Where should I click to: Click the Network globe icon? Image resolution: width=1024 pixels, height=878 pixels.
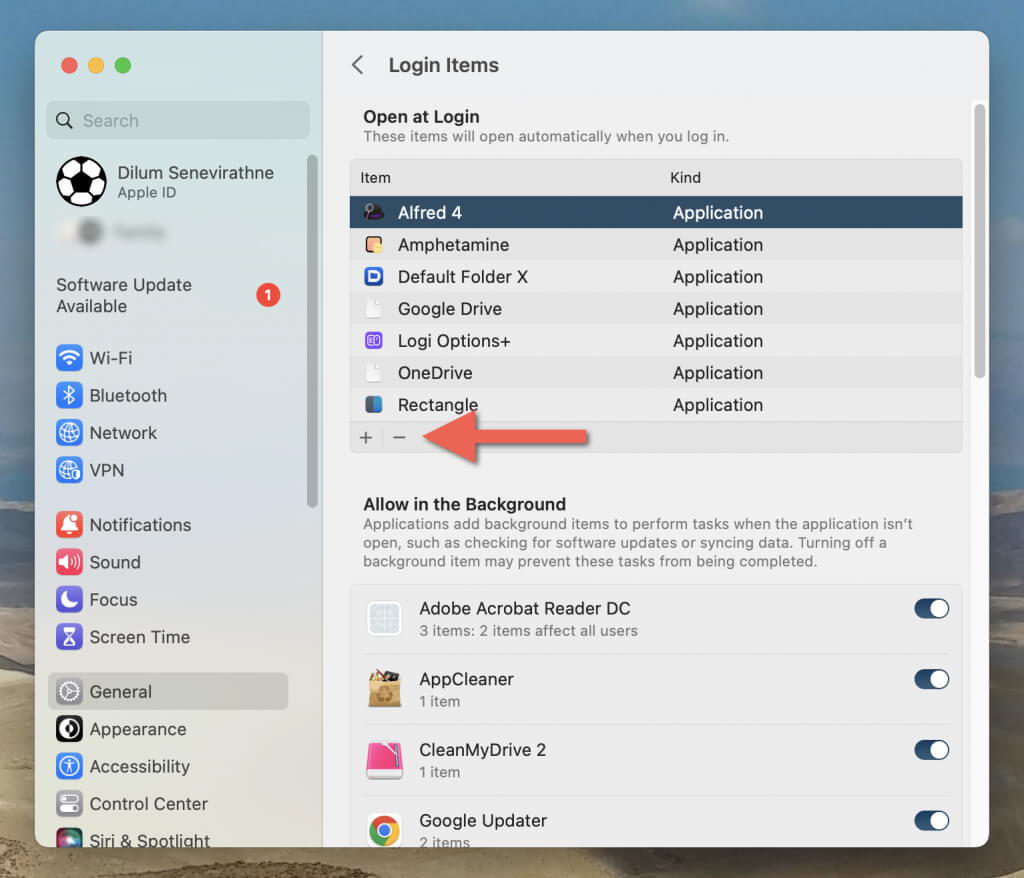coord(69,432)
